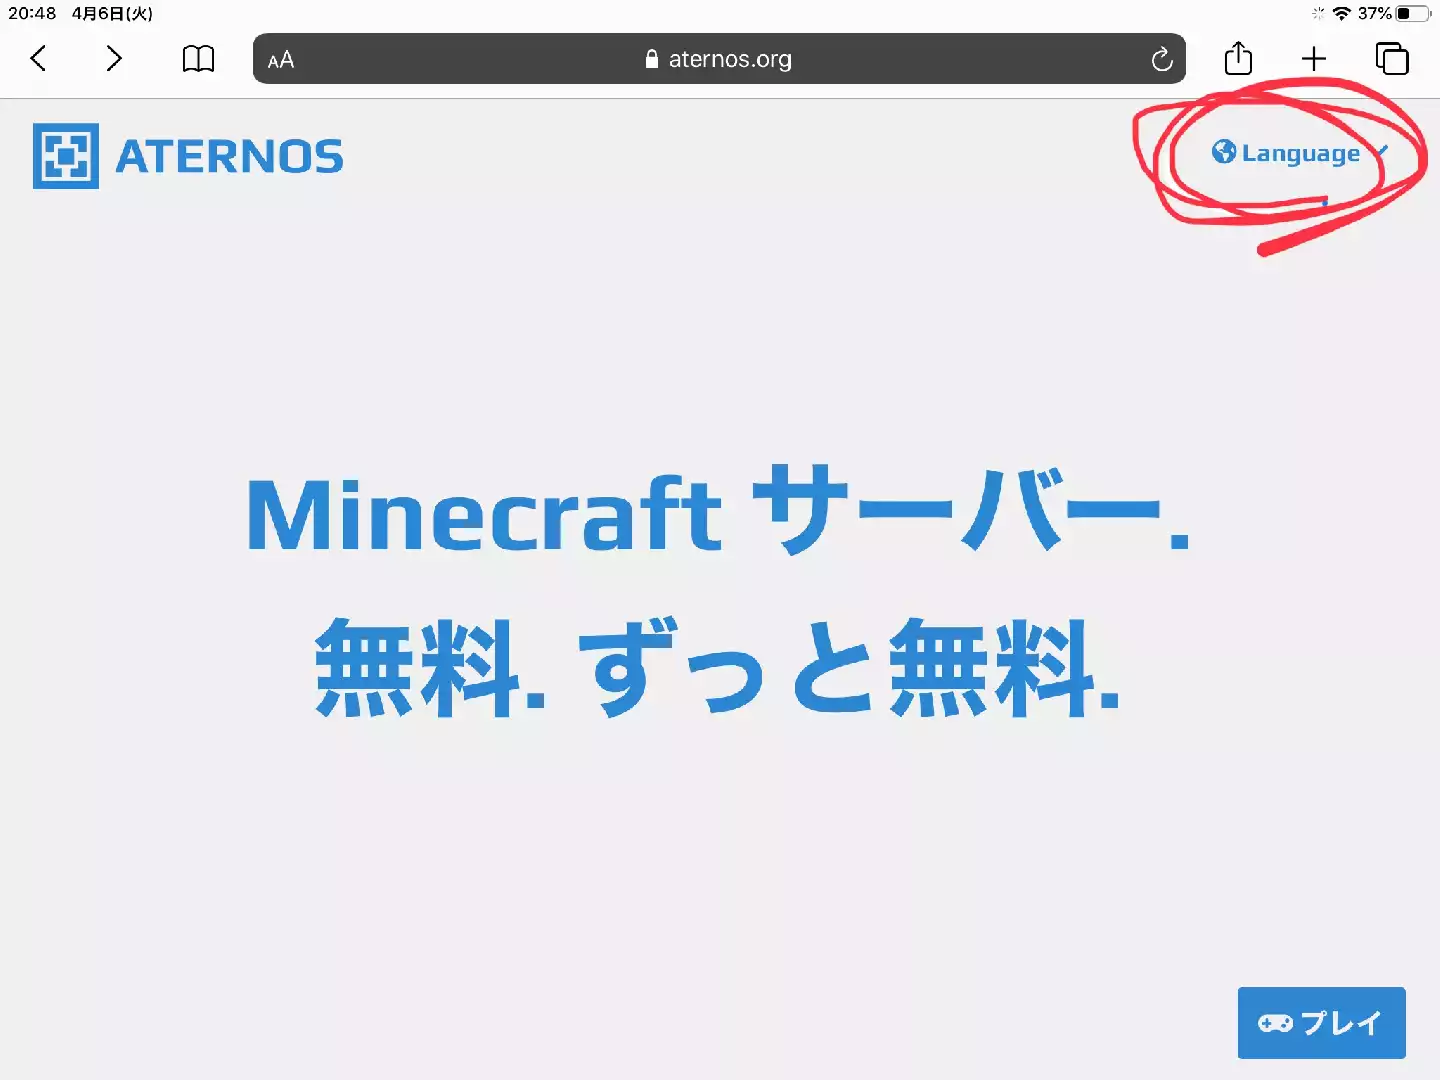Open the Safari share sheet icon
This screenshot has width=1440, height=1080.
(x=1238, y=58)
